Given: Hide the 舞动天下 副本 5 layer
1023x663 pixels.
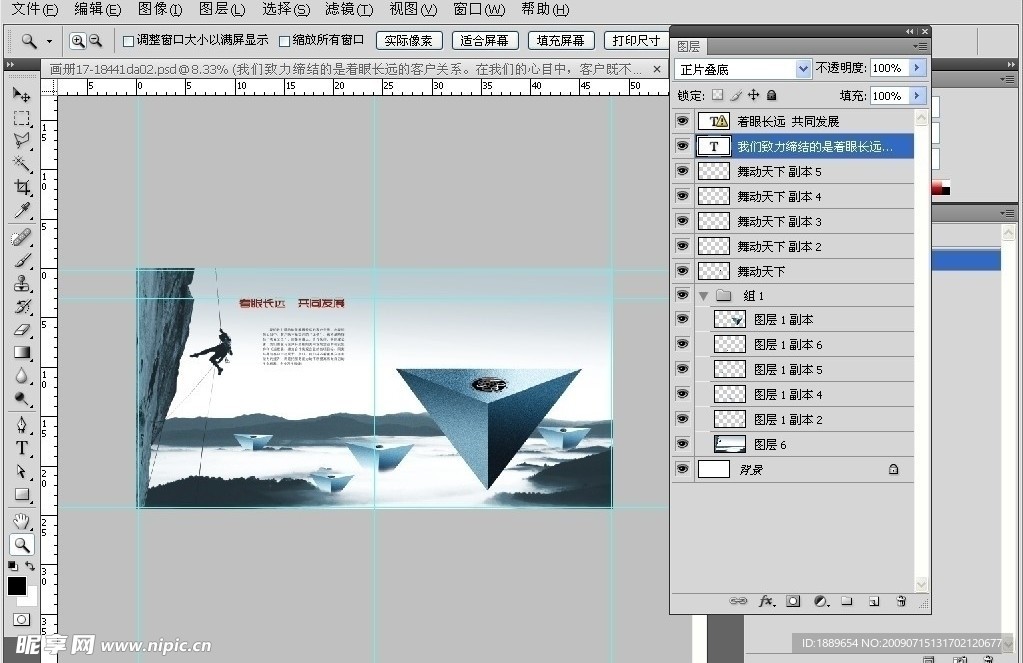Looking at the screenshot, I should tap(682, 171).
